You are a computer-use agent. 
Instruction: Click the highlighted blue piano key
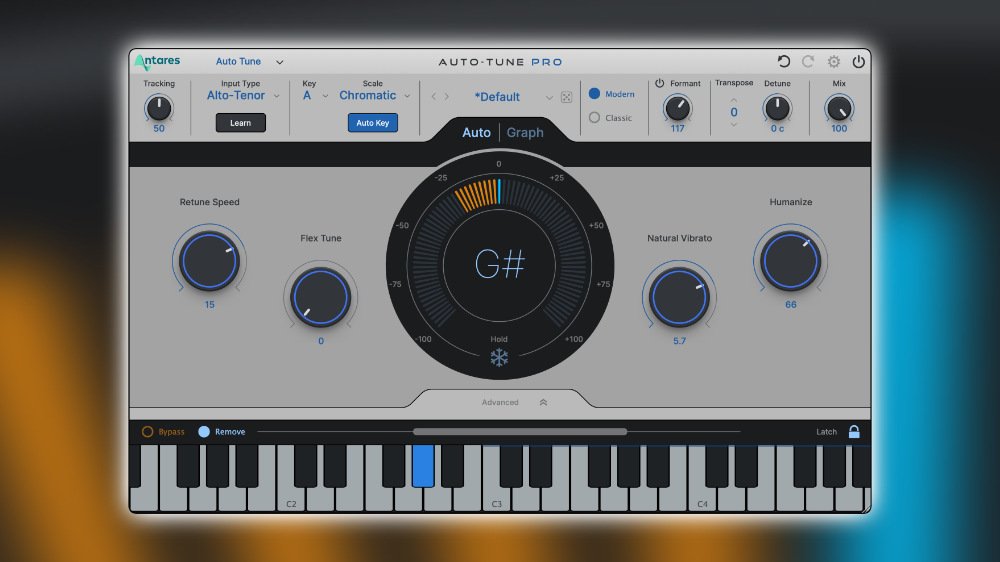tap(423, 466)
